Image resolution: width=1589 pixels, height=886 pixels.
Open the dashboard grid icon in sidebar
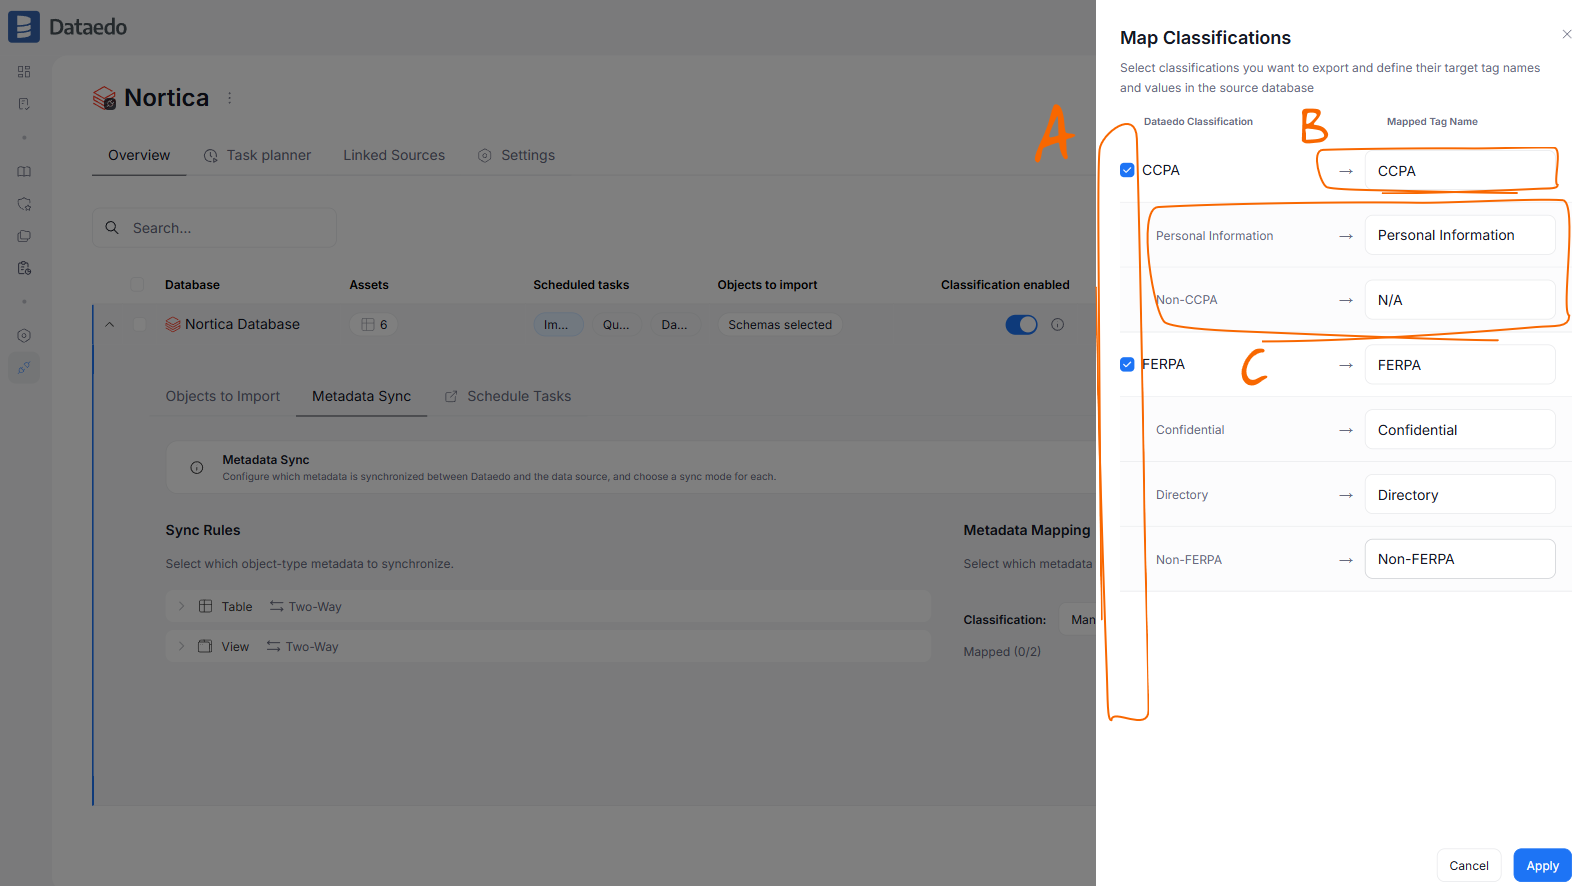tap(24, 72)
